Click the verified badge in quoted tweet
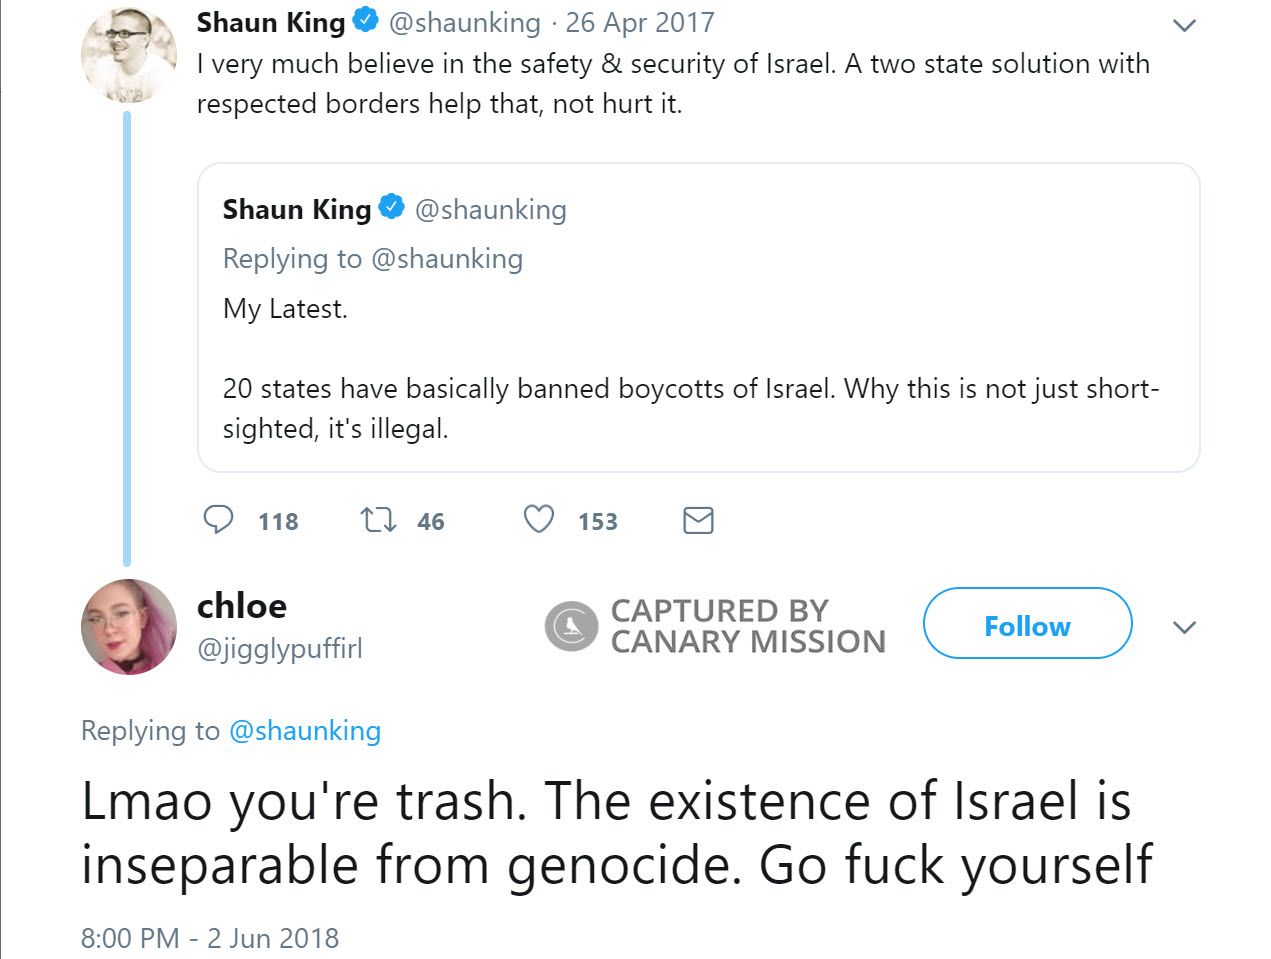The width and height of the screenshot is (1271, 959). point(391,208)
